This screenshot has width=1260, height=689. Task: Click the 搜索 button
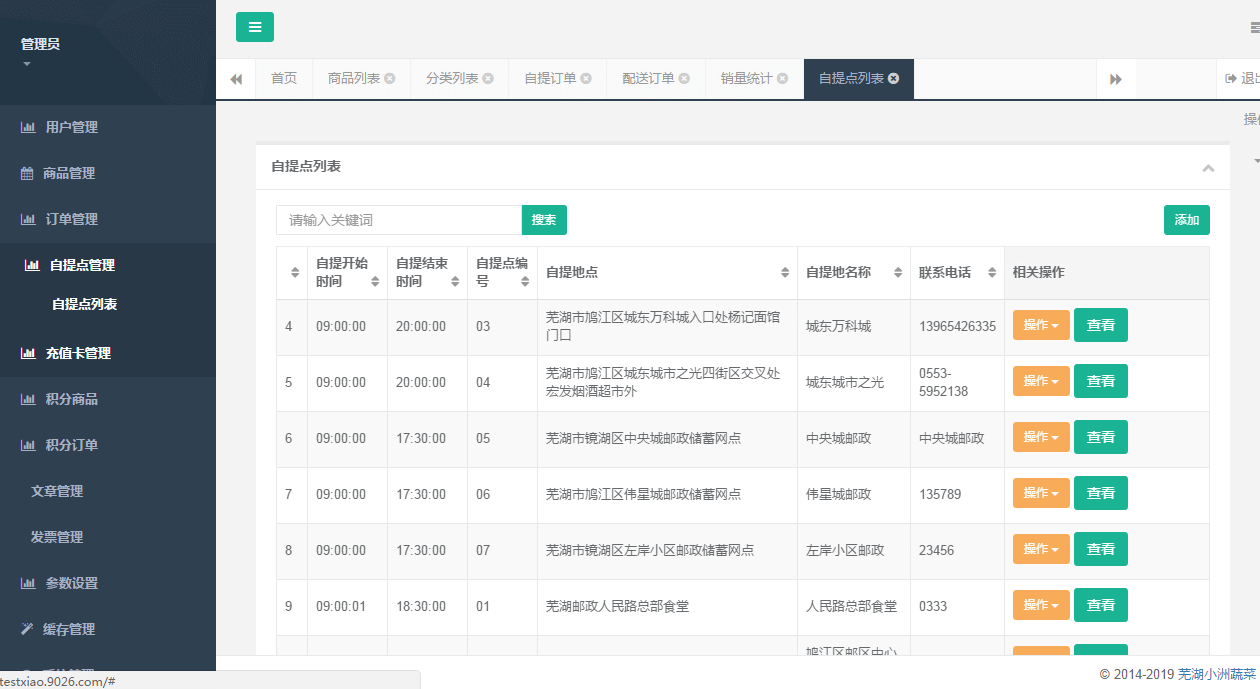(544, 220)
